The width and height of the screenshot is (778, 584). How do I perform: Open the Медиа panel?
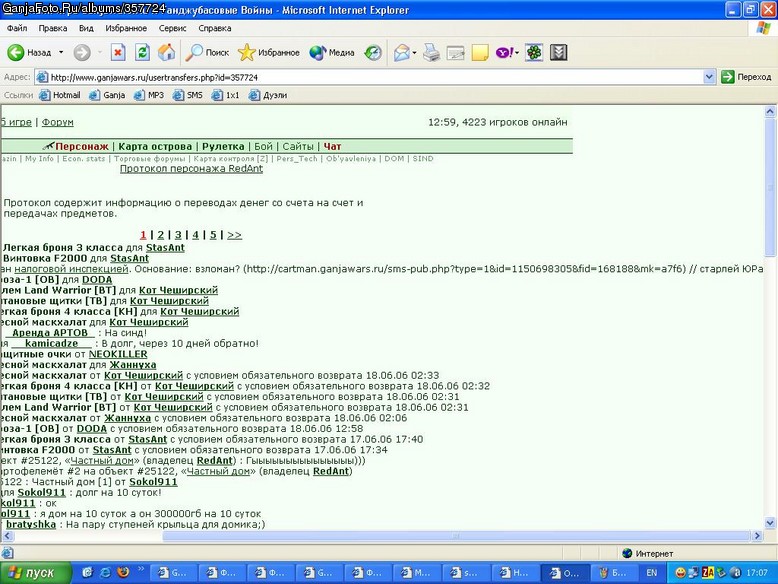[331, 52]
